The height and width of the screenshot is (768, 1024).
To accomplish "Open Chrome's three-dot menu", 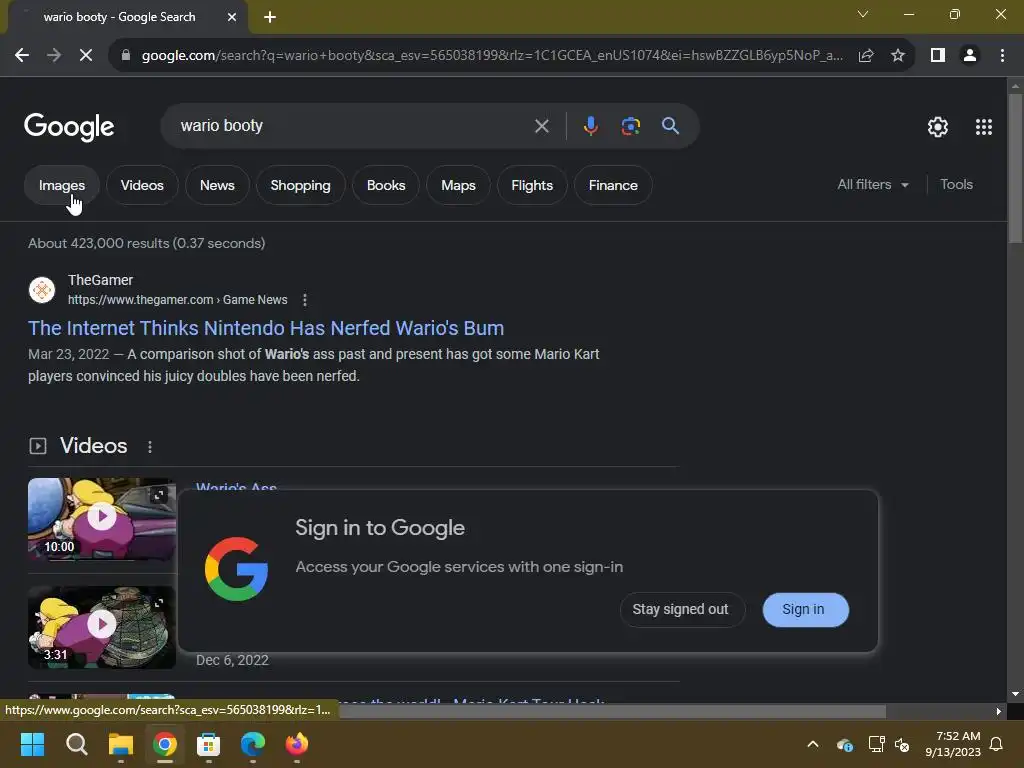I will (1002, 56).
